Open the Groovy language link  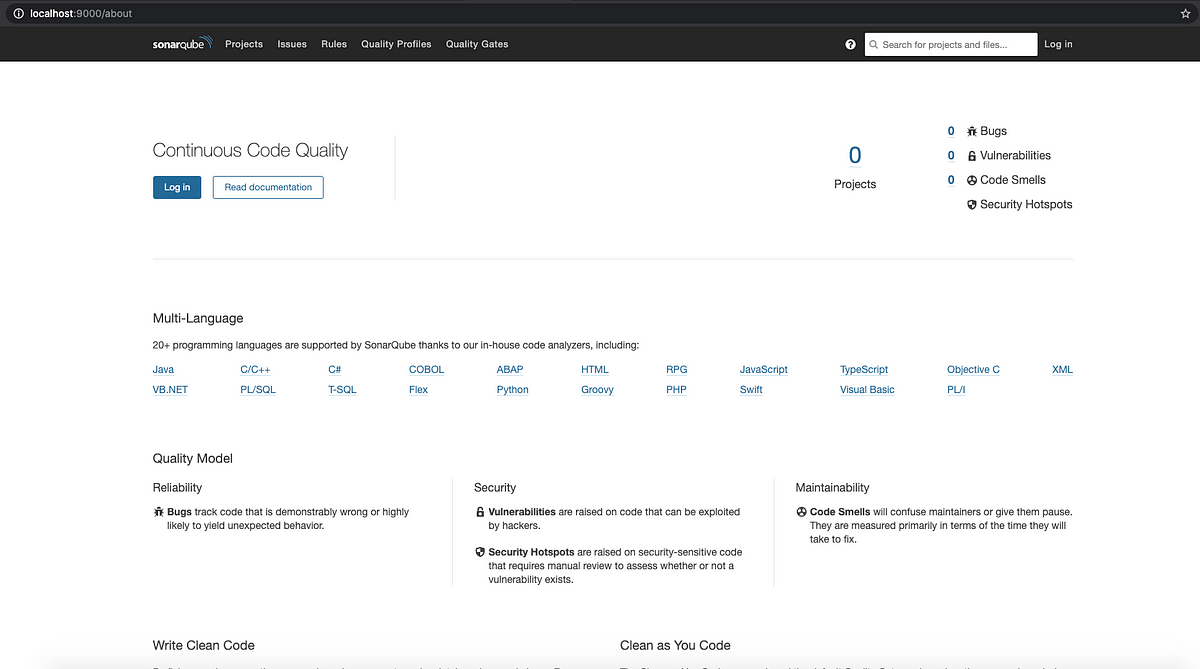pyautogui.click(x=597, y=390)
